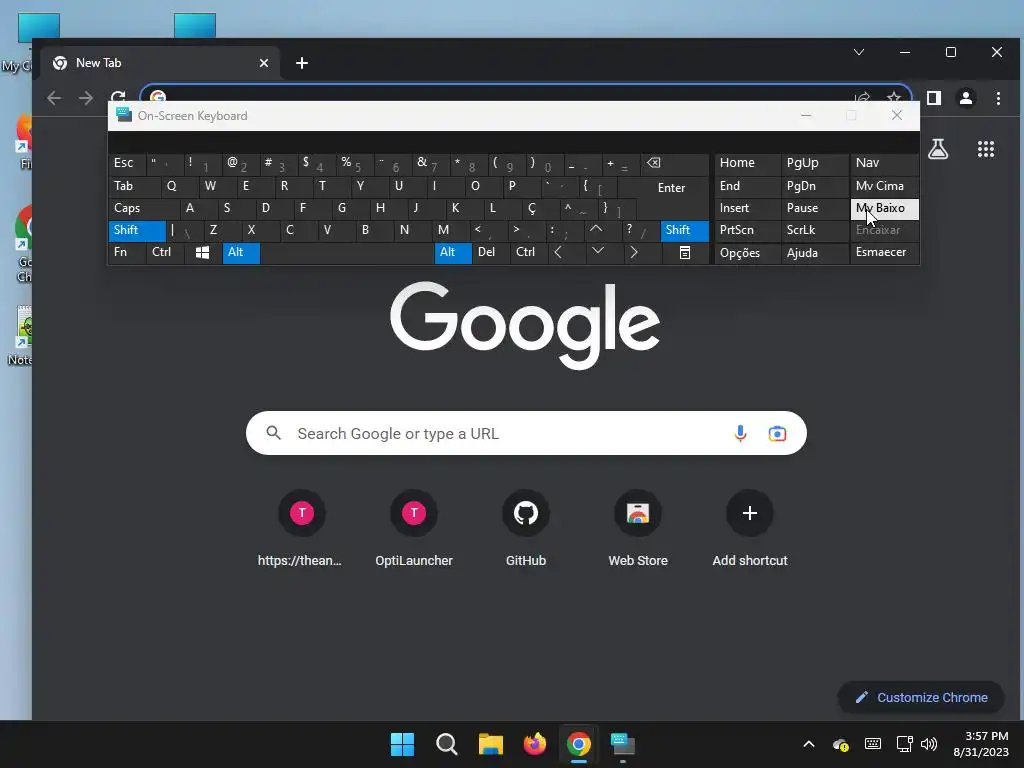Toggle Caps lock key
The width and height of the screenshot is (1024, 768).
coord(144,208)
